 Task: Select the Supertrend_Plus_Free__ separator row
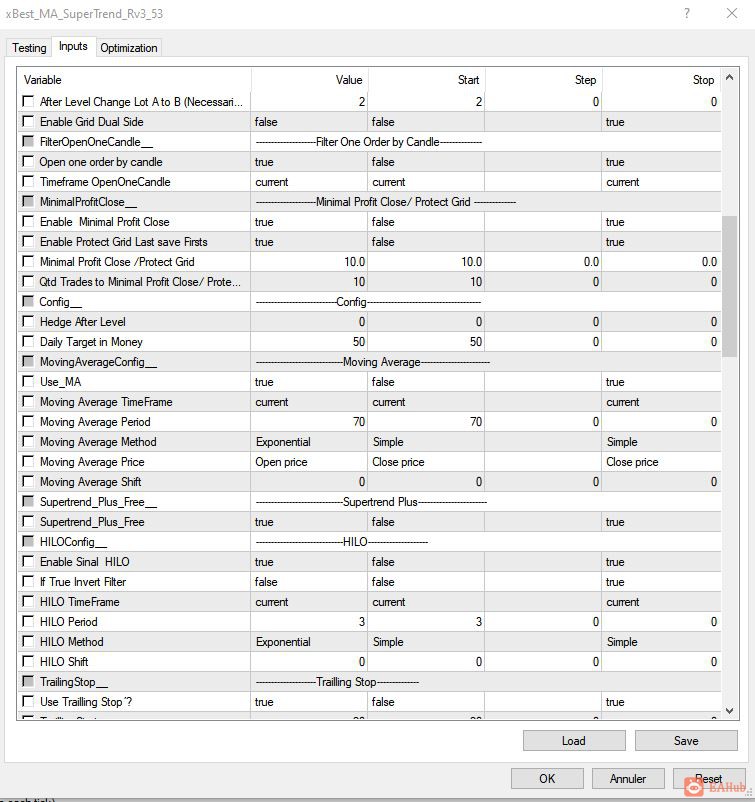370,502
